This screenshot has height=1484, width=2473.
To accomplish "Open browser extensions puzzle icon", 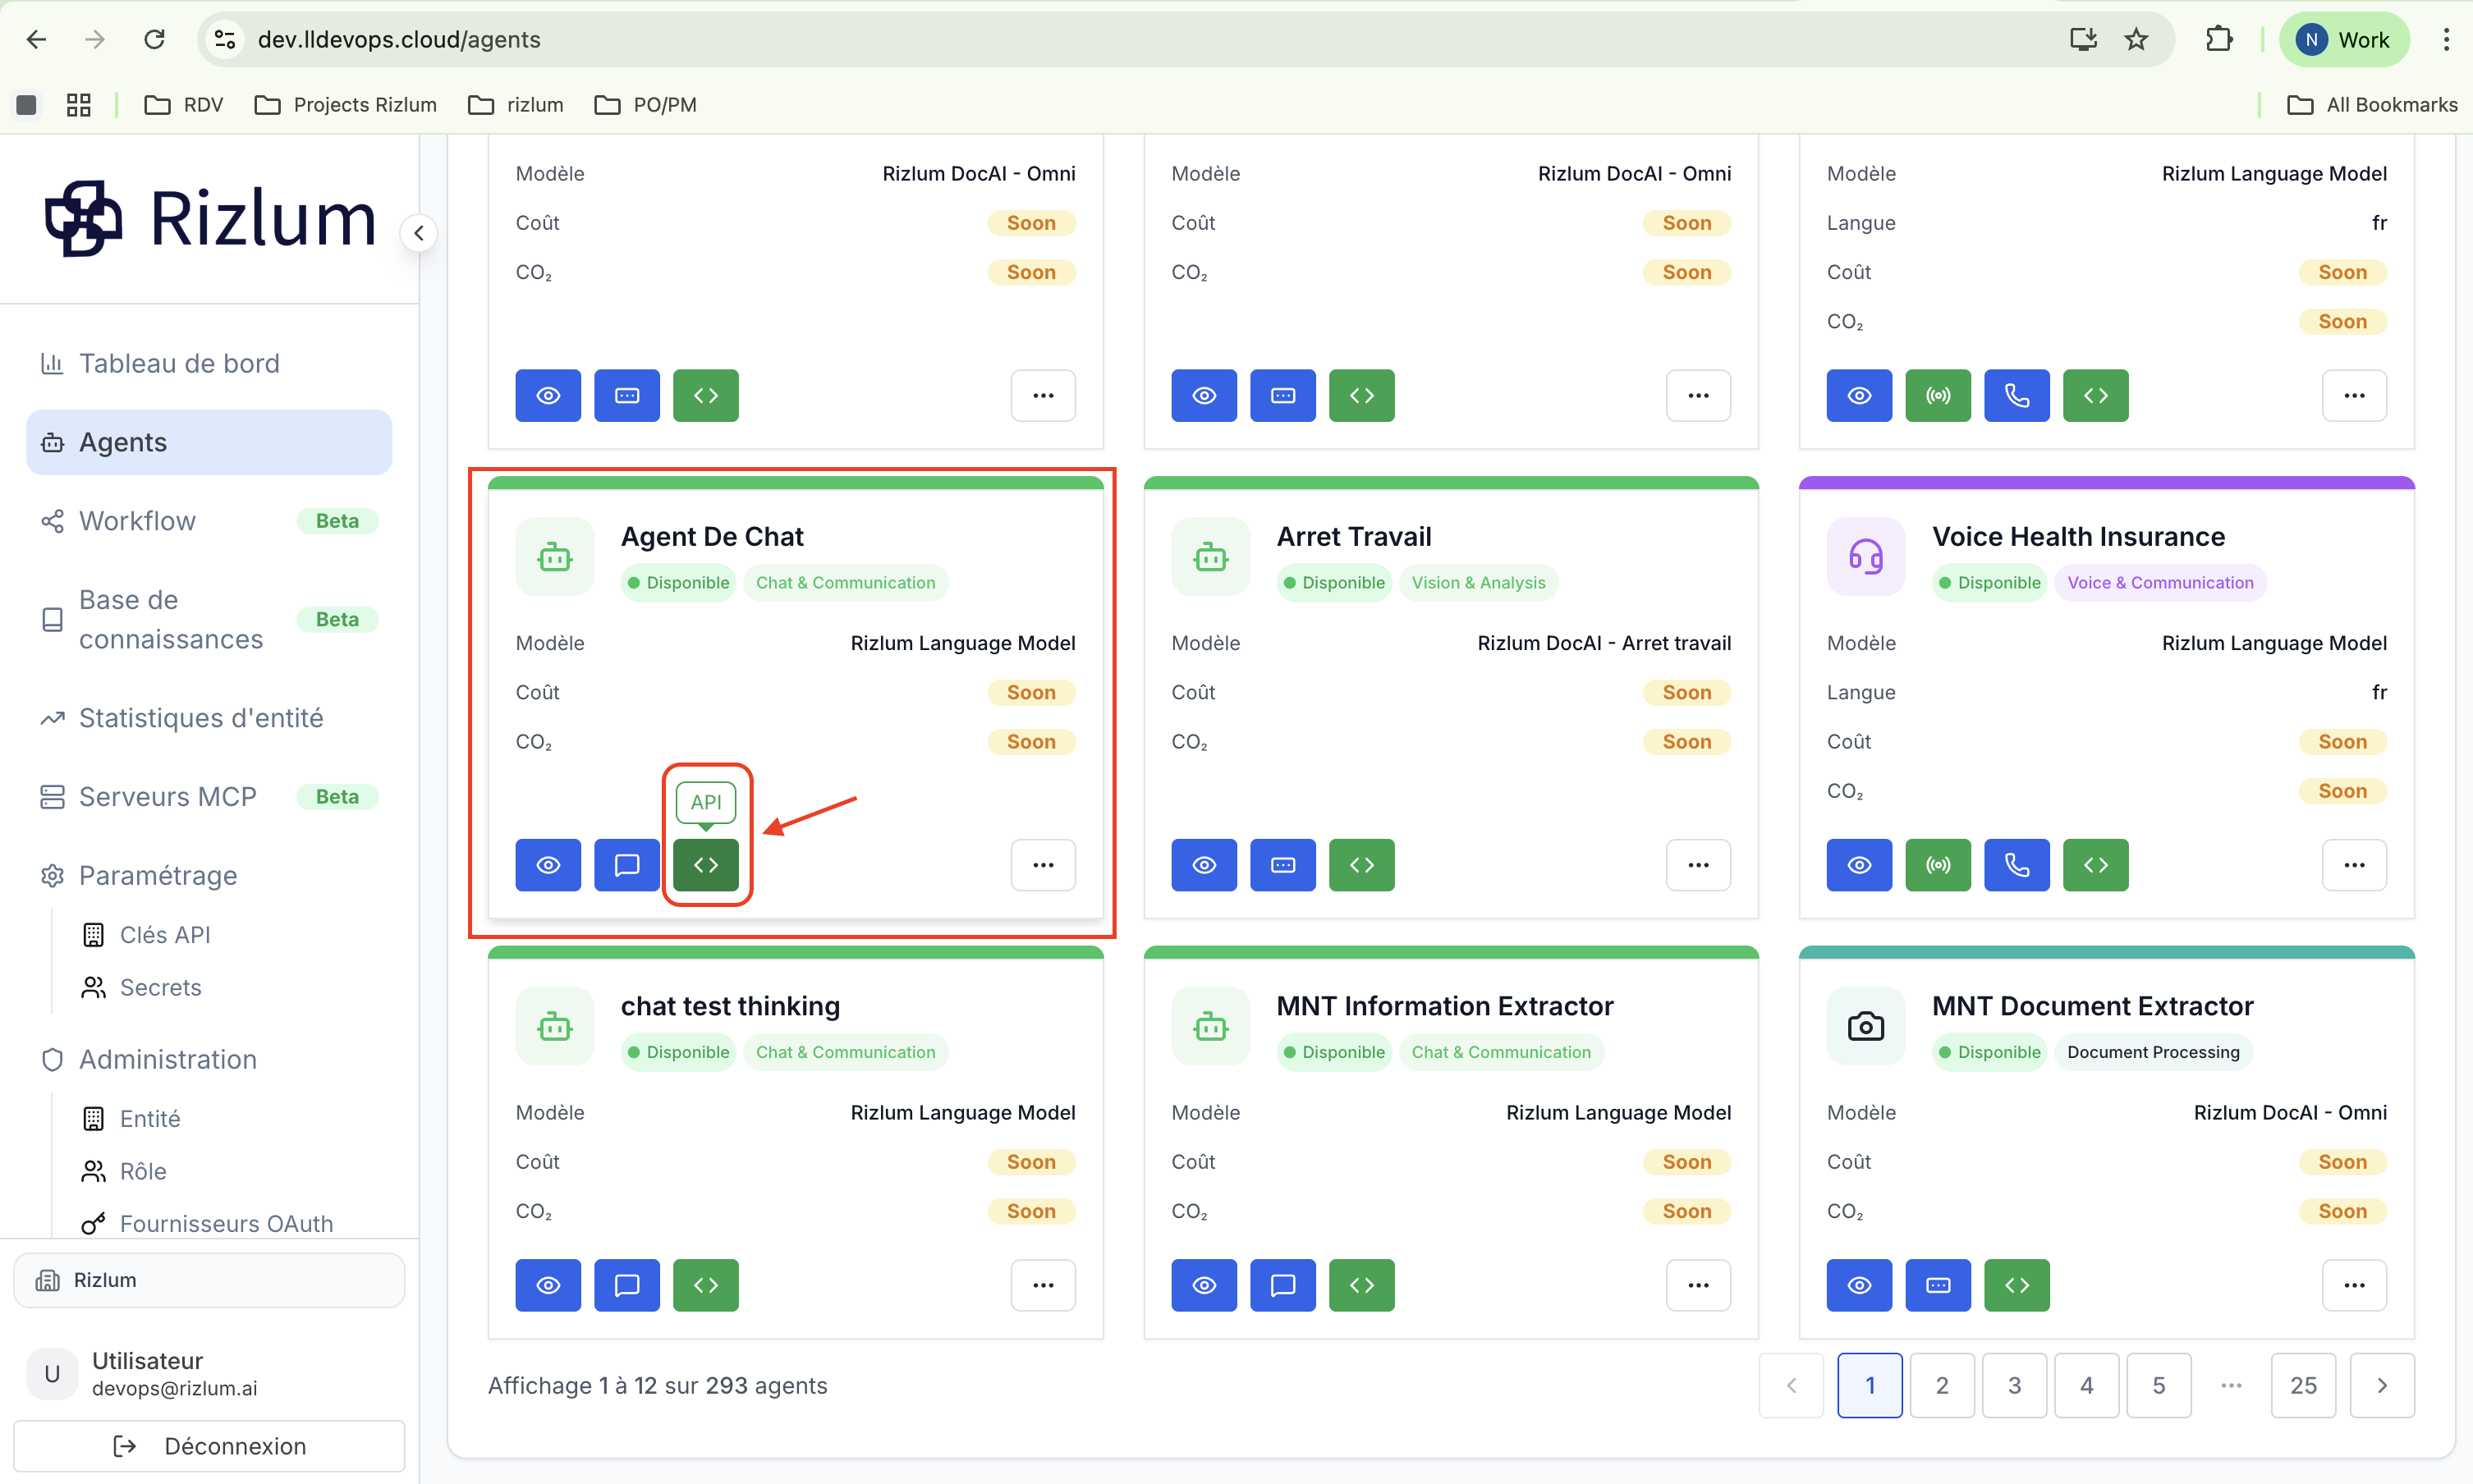I will [x=2219, y=39].
